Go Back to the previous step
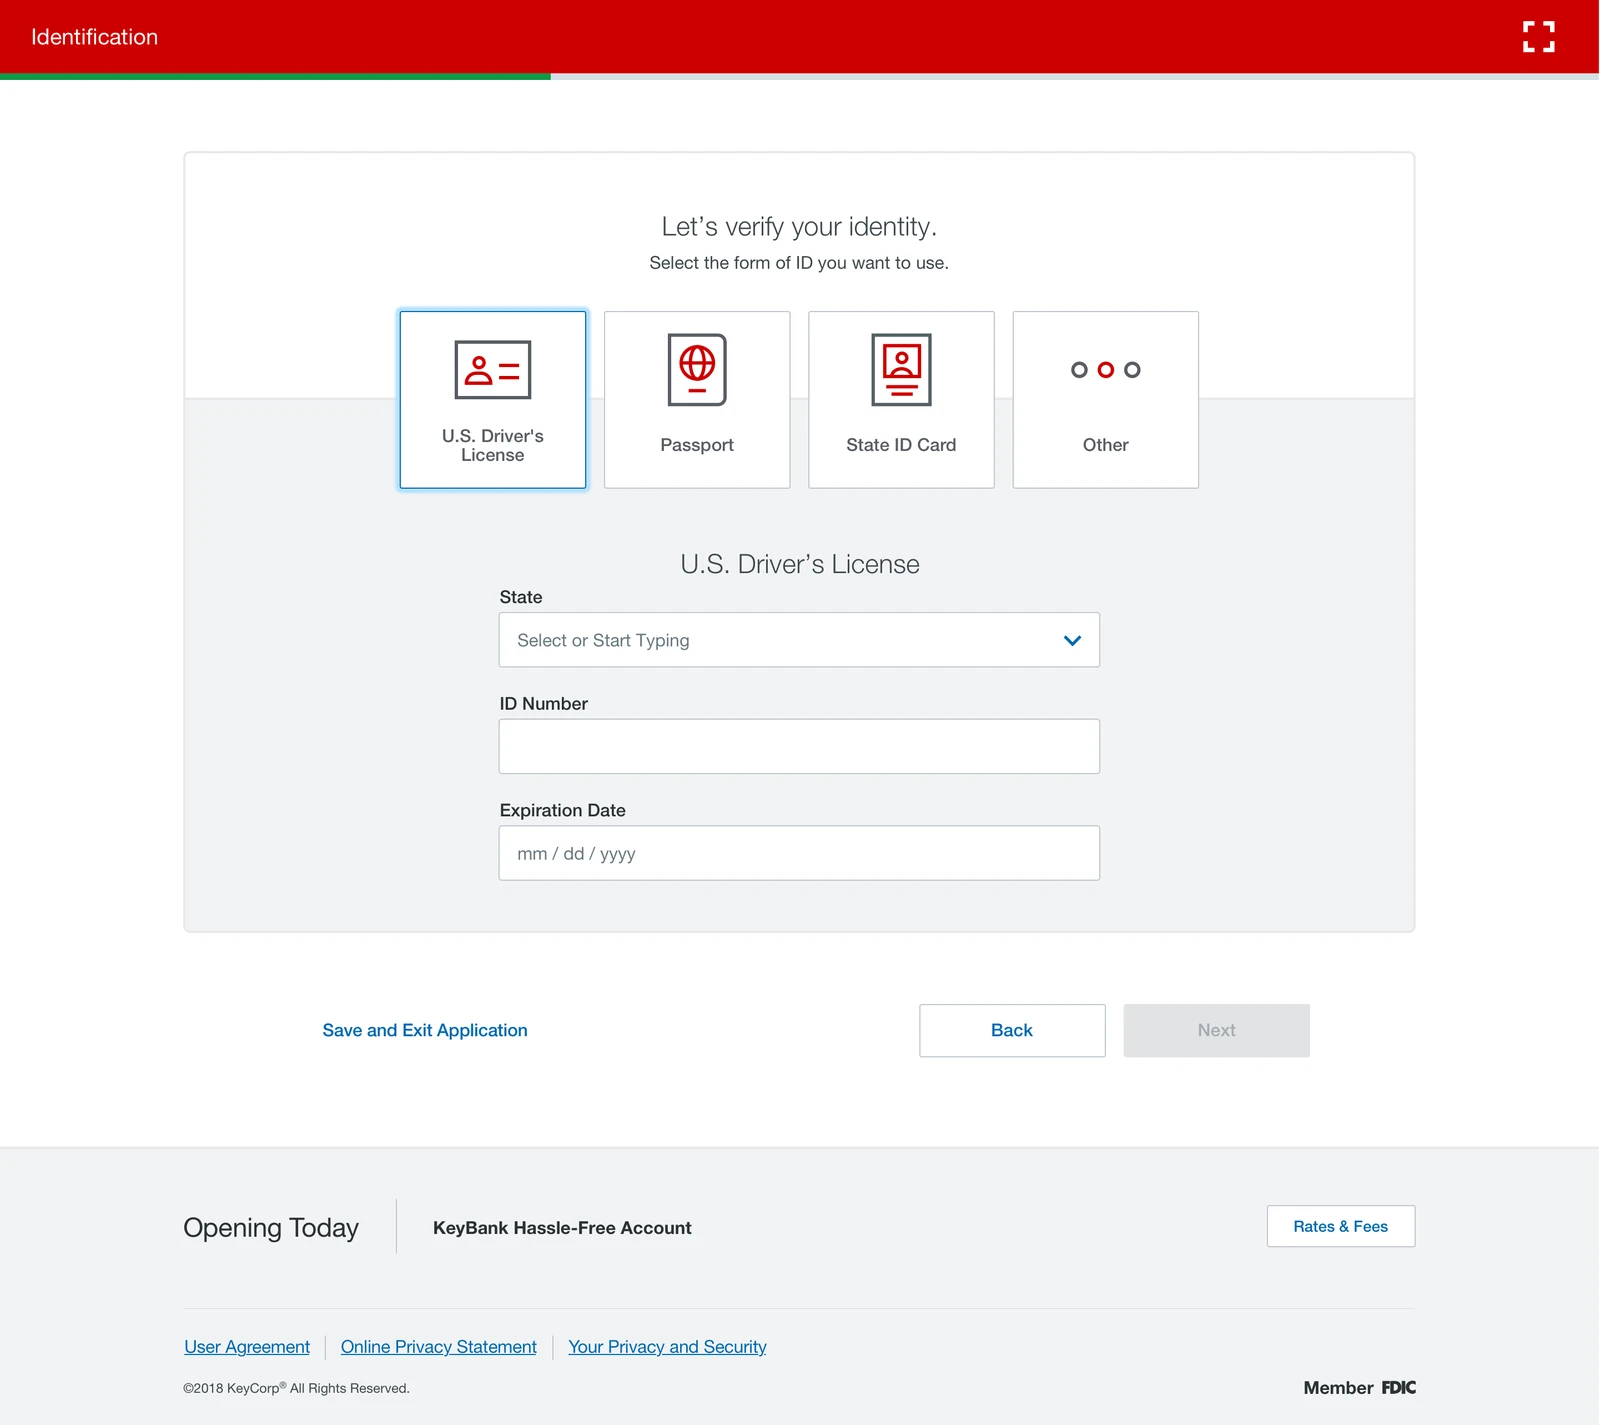The image size is (1600, 1425). pyautogui.click(x=1012, y=1030)
